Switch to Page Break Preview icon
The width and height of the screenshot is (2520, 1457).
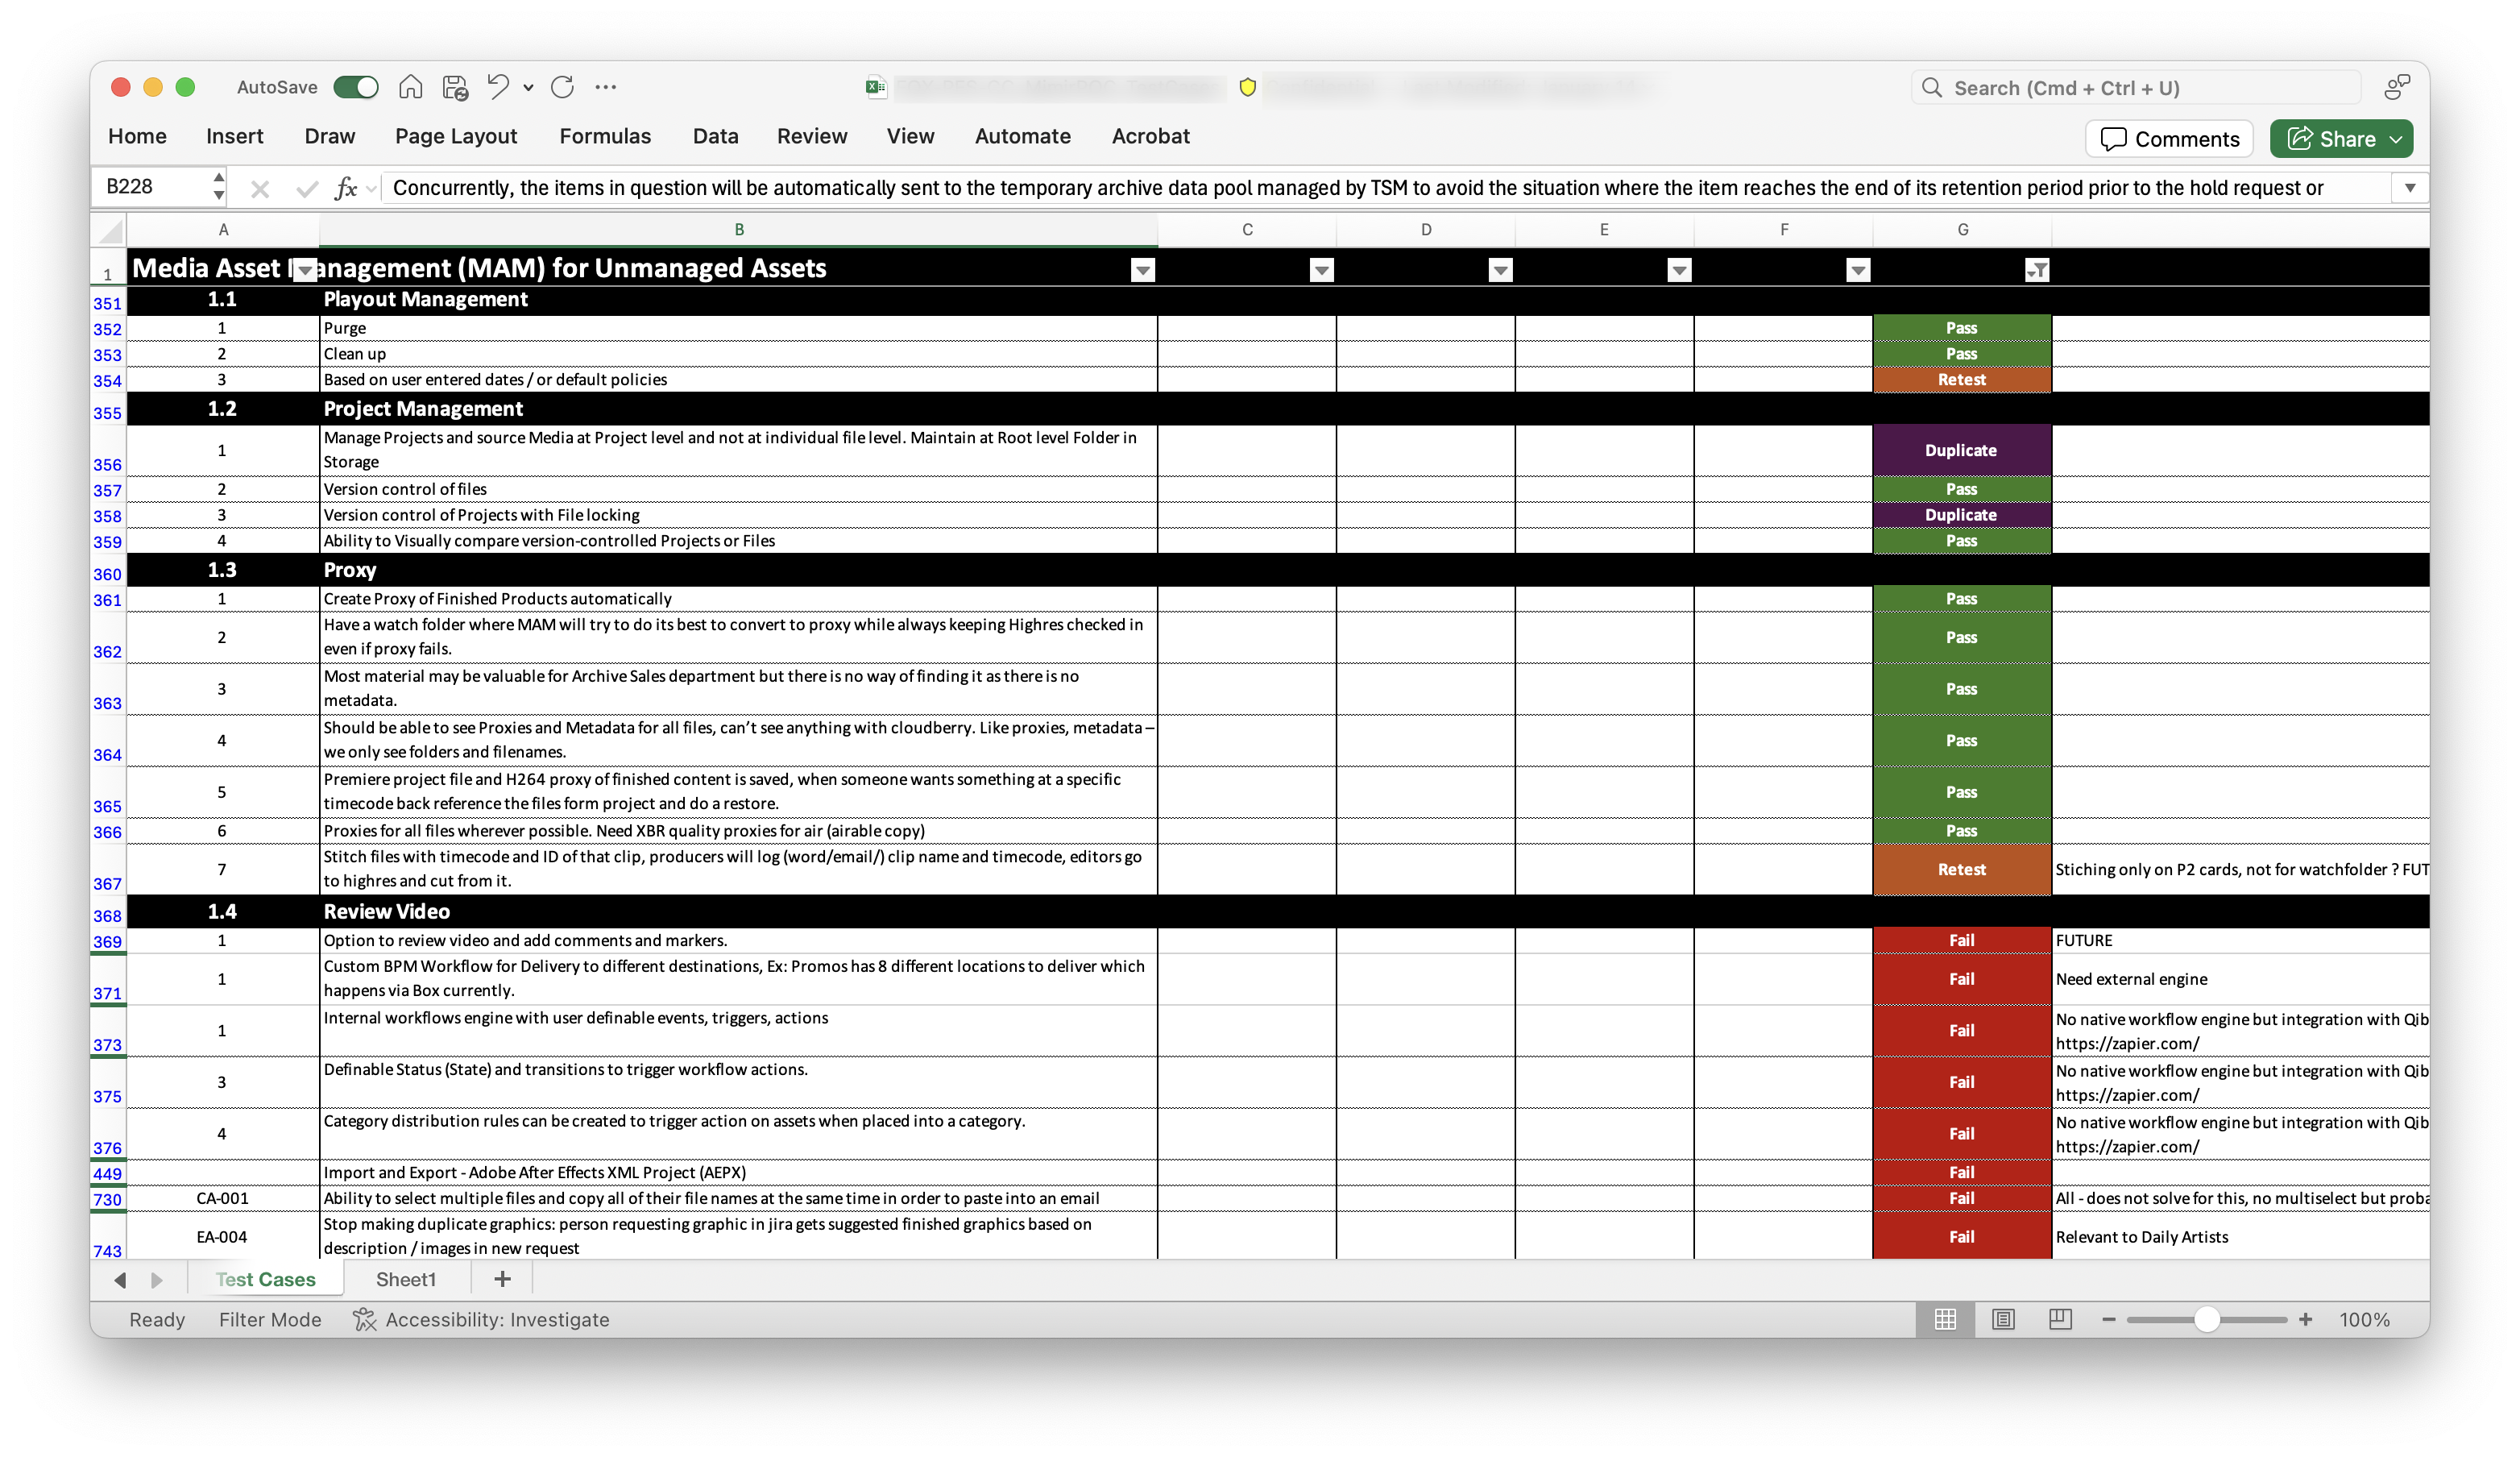click(x=2060, y=1320)
